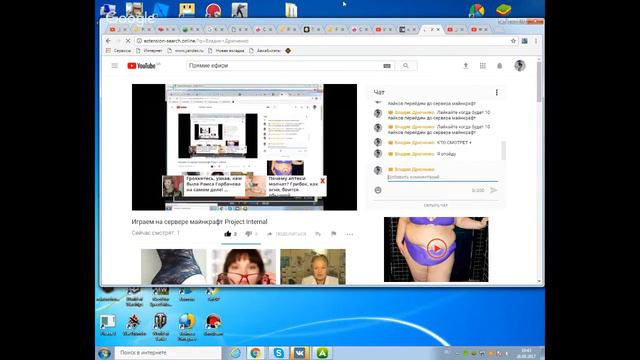Open the chat three-dot options menu
The image size is (640, 360).
496,93
